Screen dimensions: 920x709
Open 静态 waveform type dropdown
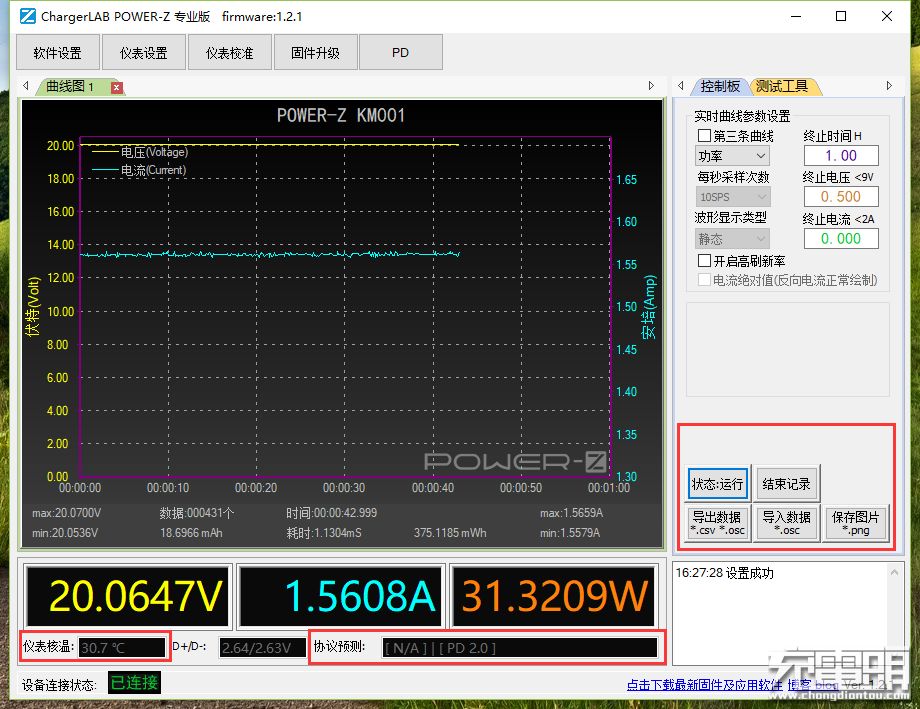[x=732, y=239]
